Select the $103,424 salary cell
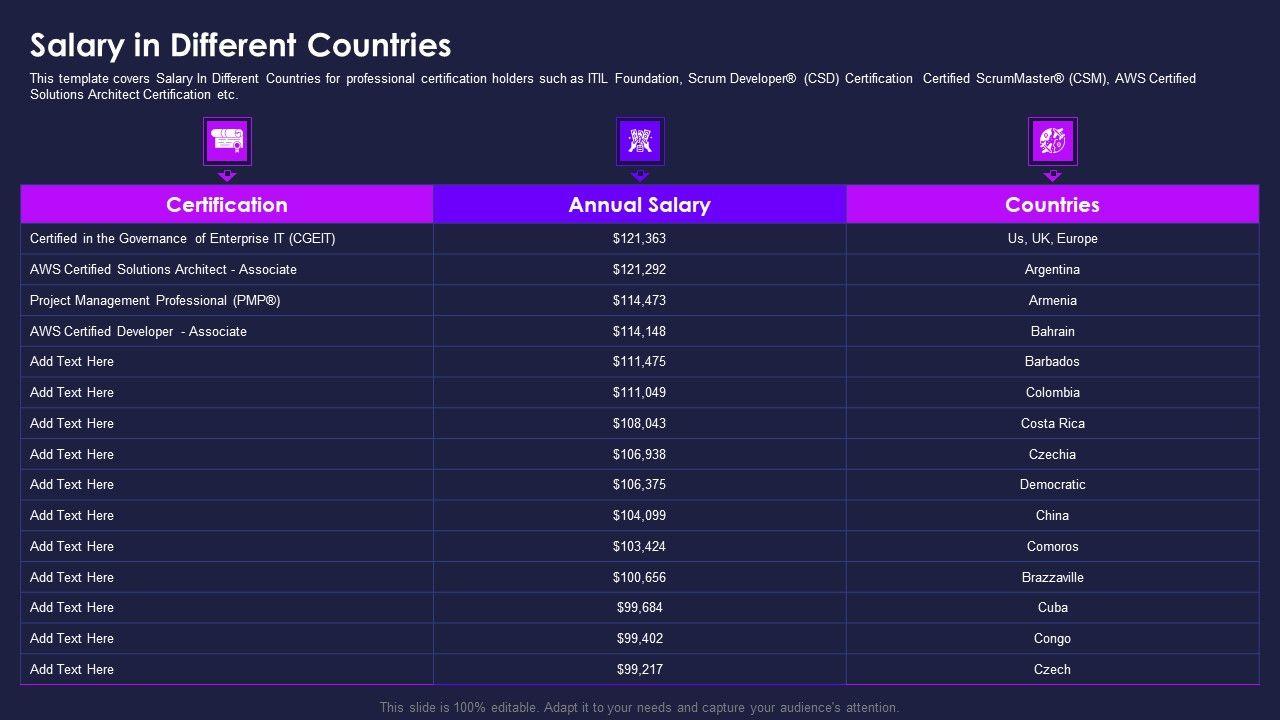Screen dimensions: 1280x720 coord(640,546)
